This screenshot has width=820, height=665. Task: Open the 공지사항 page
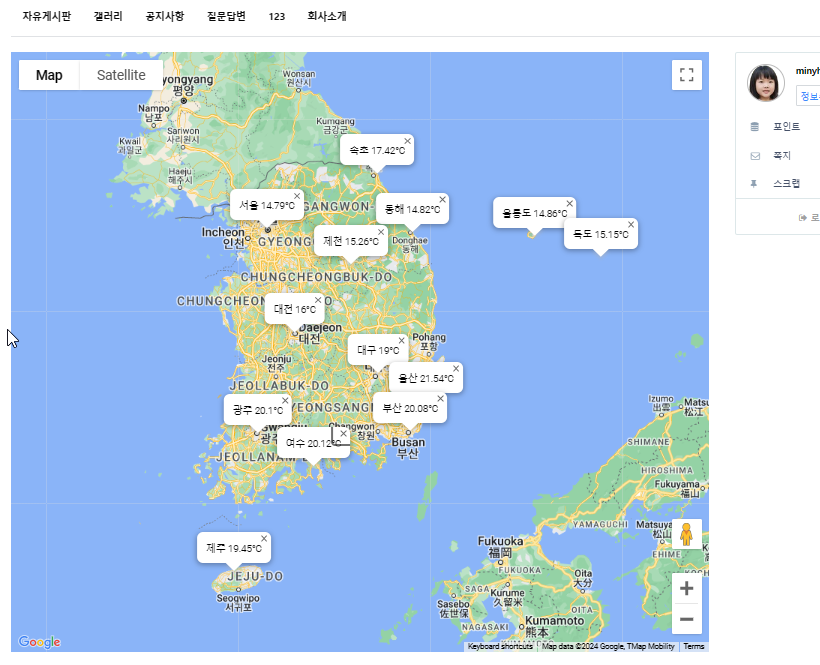pos(164,16)
